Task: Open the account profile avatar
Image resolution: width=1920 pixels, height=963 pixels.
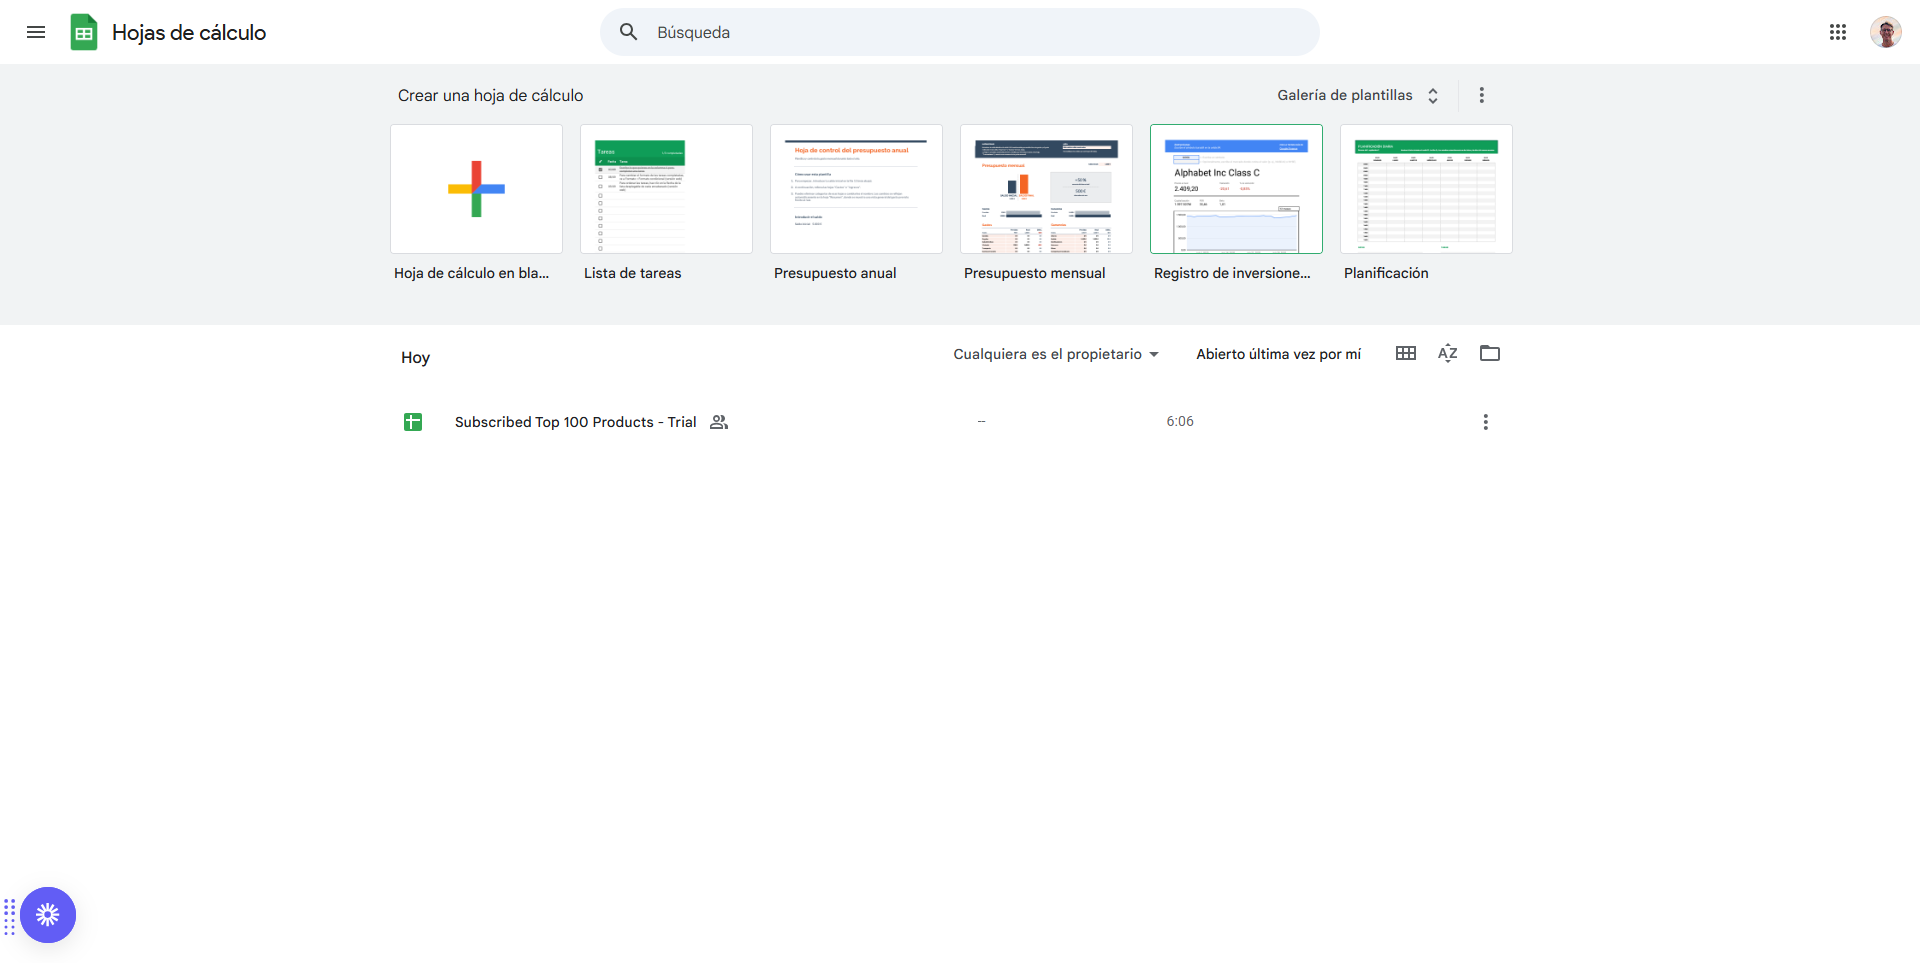Action: 1885,32
